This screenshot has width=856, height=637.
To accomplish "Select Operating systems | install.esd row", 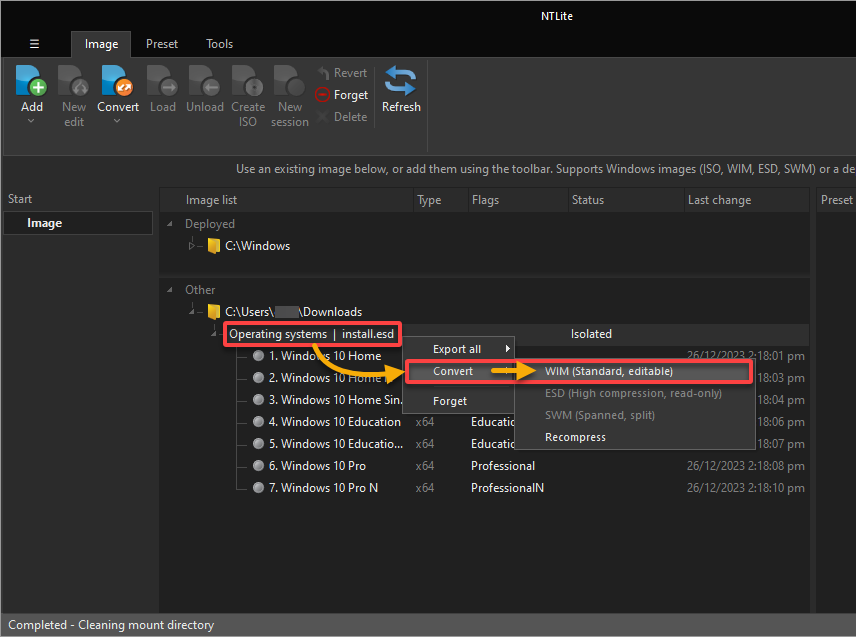I will pos(311,334).
